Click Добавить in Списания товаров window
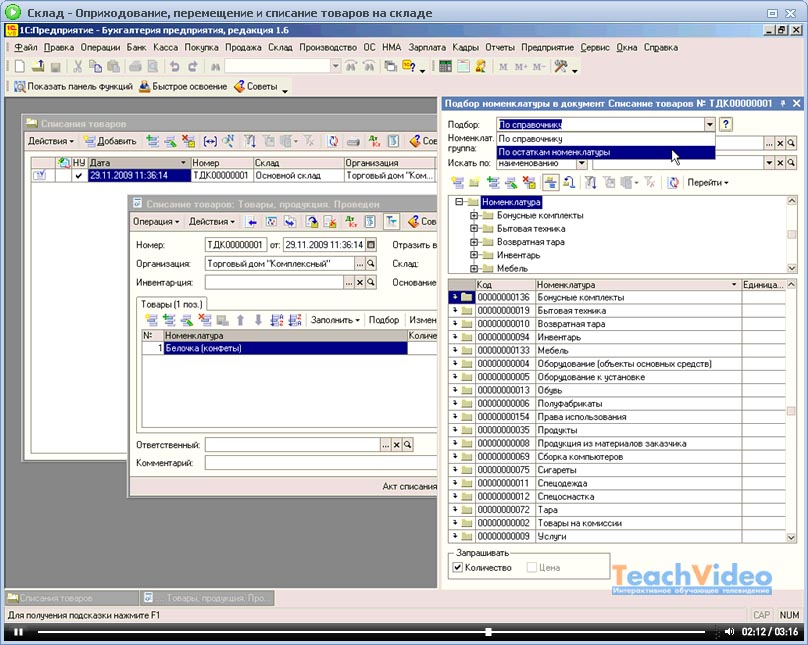Viewport: 808px width, 645px height. [110, 141]
